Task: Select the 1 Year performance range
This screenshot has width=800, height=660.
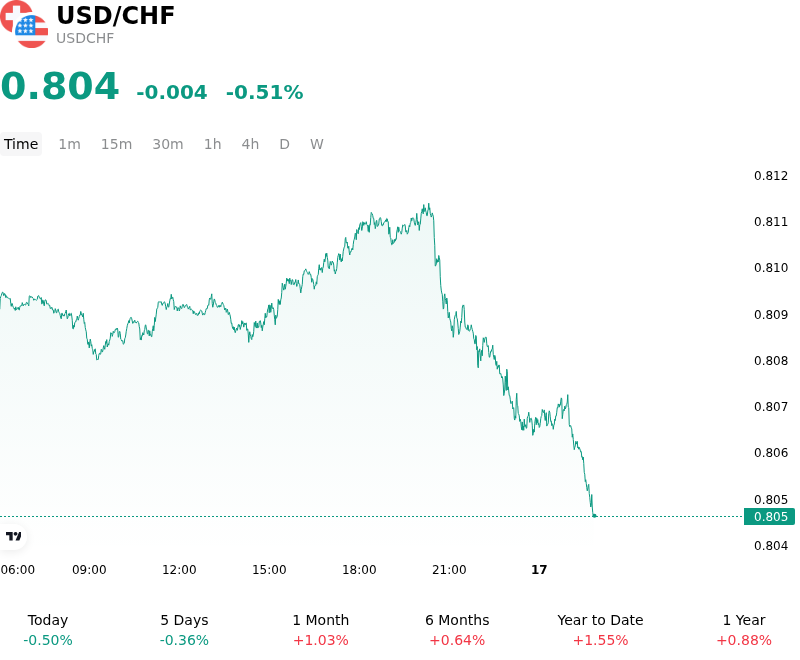Action: pos(744,630)
